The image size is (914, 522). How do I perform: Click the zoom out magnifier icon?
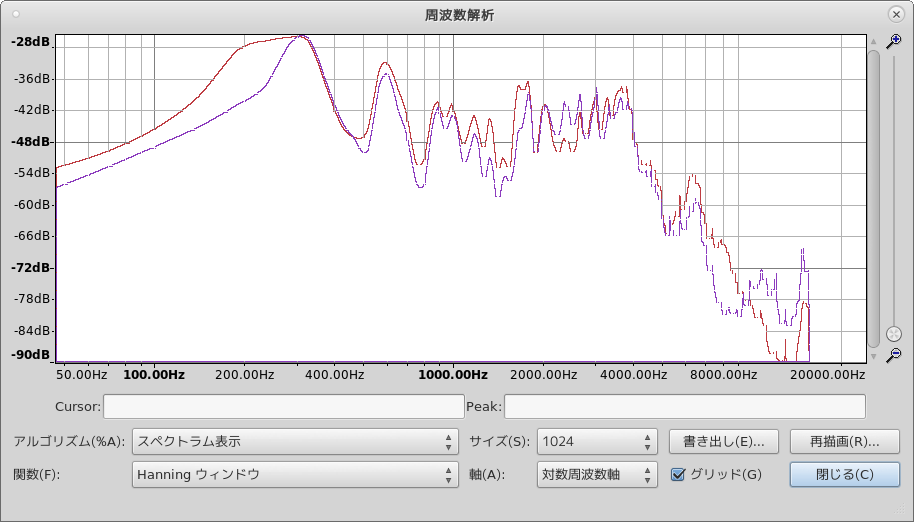[894, 355]
